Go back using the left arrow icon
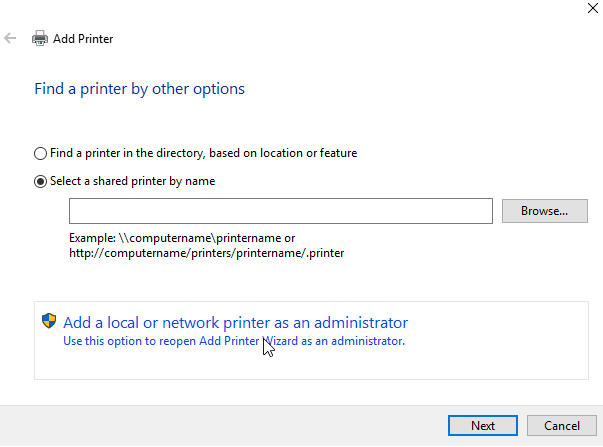Screen dimensions: 603x447 coord(10,38)
